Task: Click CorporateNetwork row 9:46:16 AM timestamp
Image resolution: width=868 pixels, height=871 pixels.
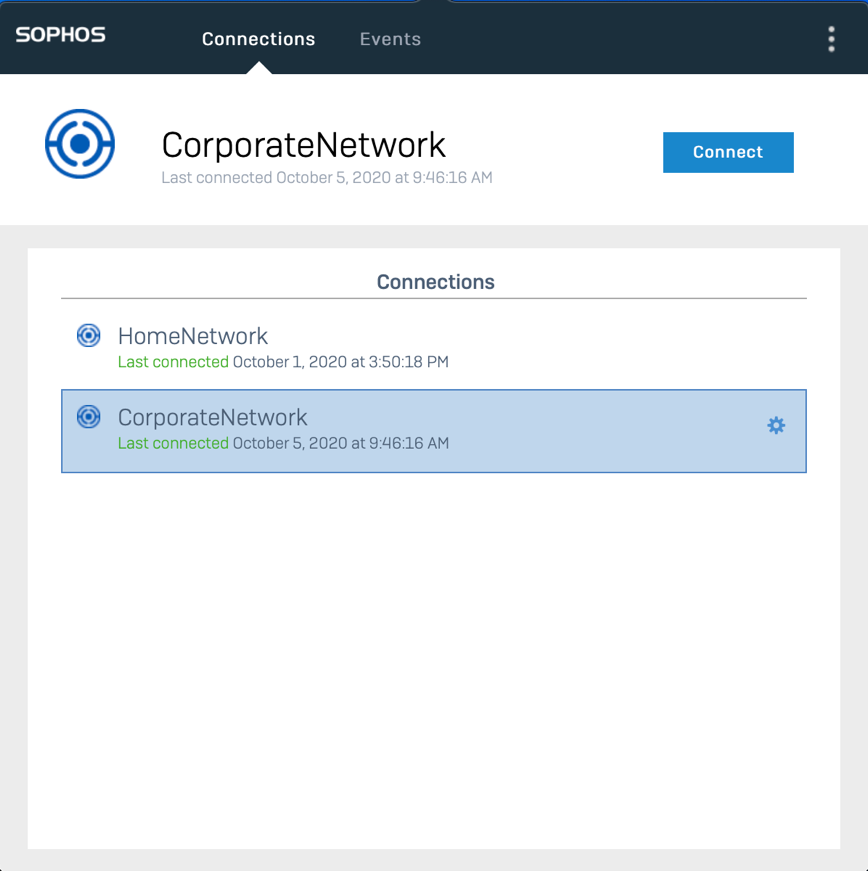Action: [340, 443]
